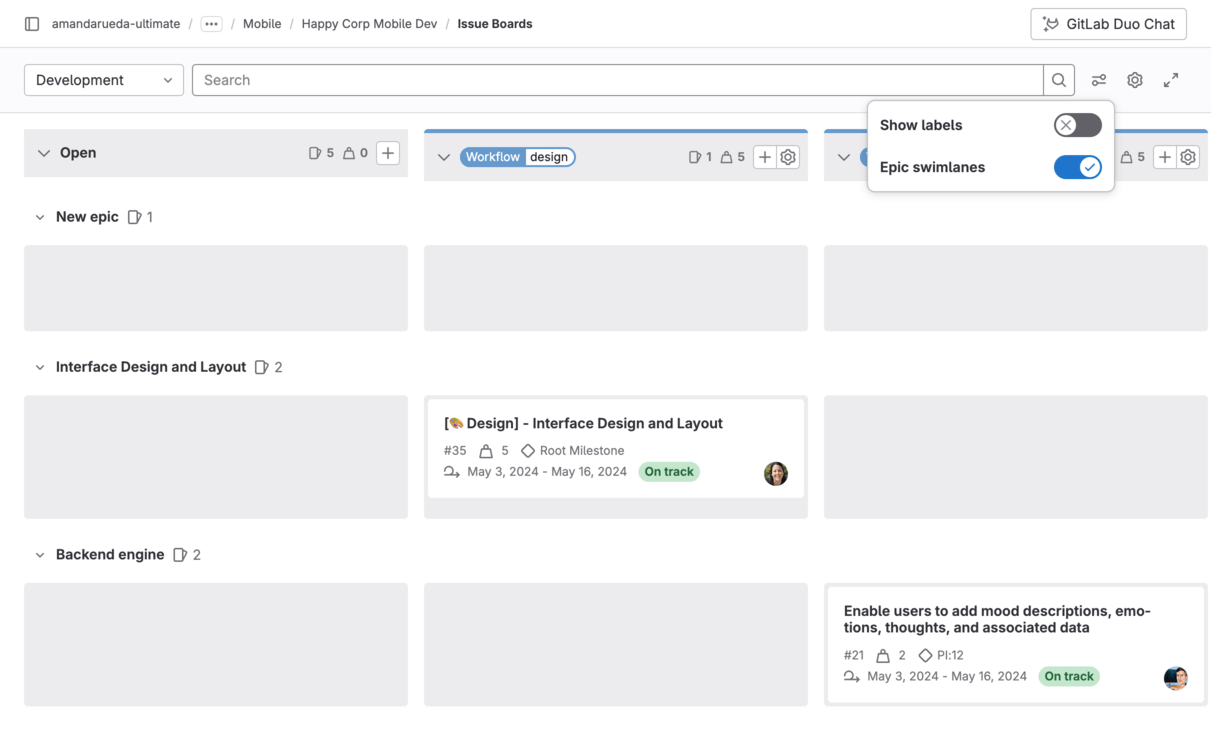
Task: Collapse the Interface Design and Layout swimlane
Action: [x=40, y=367]
